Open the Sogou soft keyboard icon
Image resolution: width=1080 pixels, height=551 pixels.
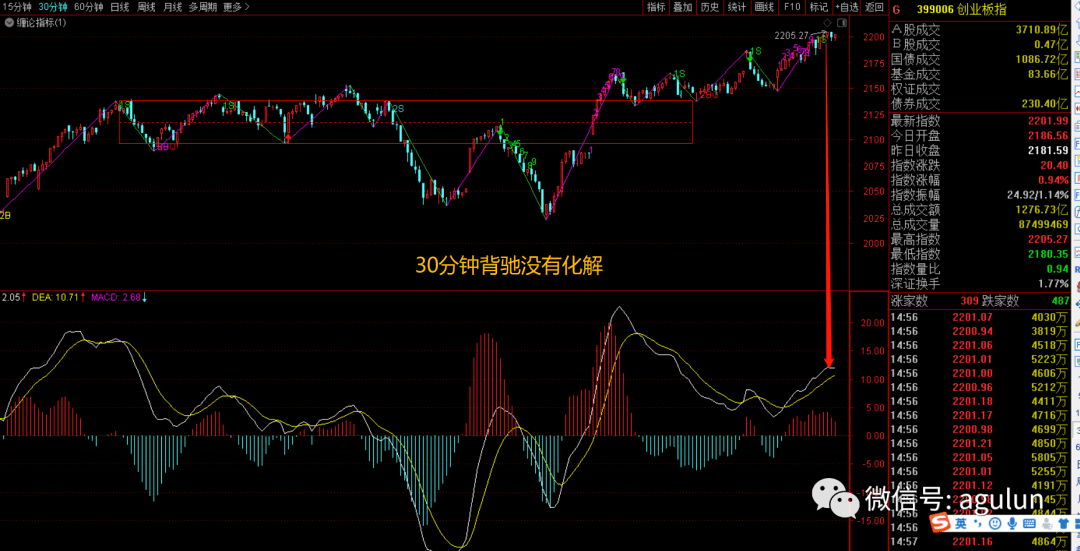[1029, 524]
